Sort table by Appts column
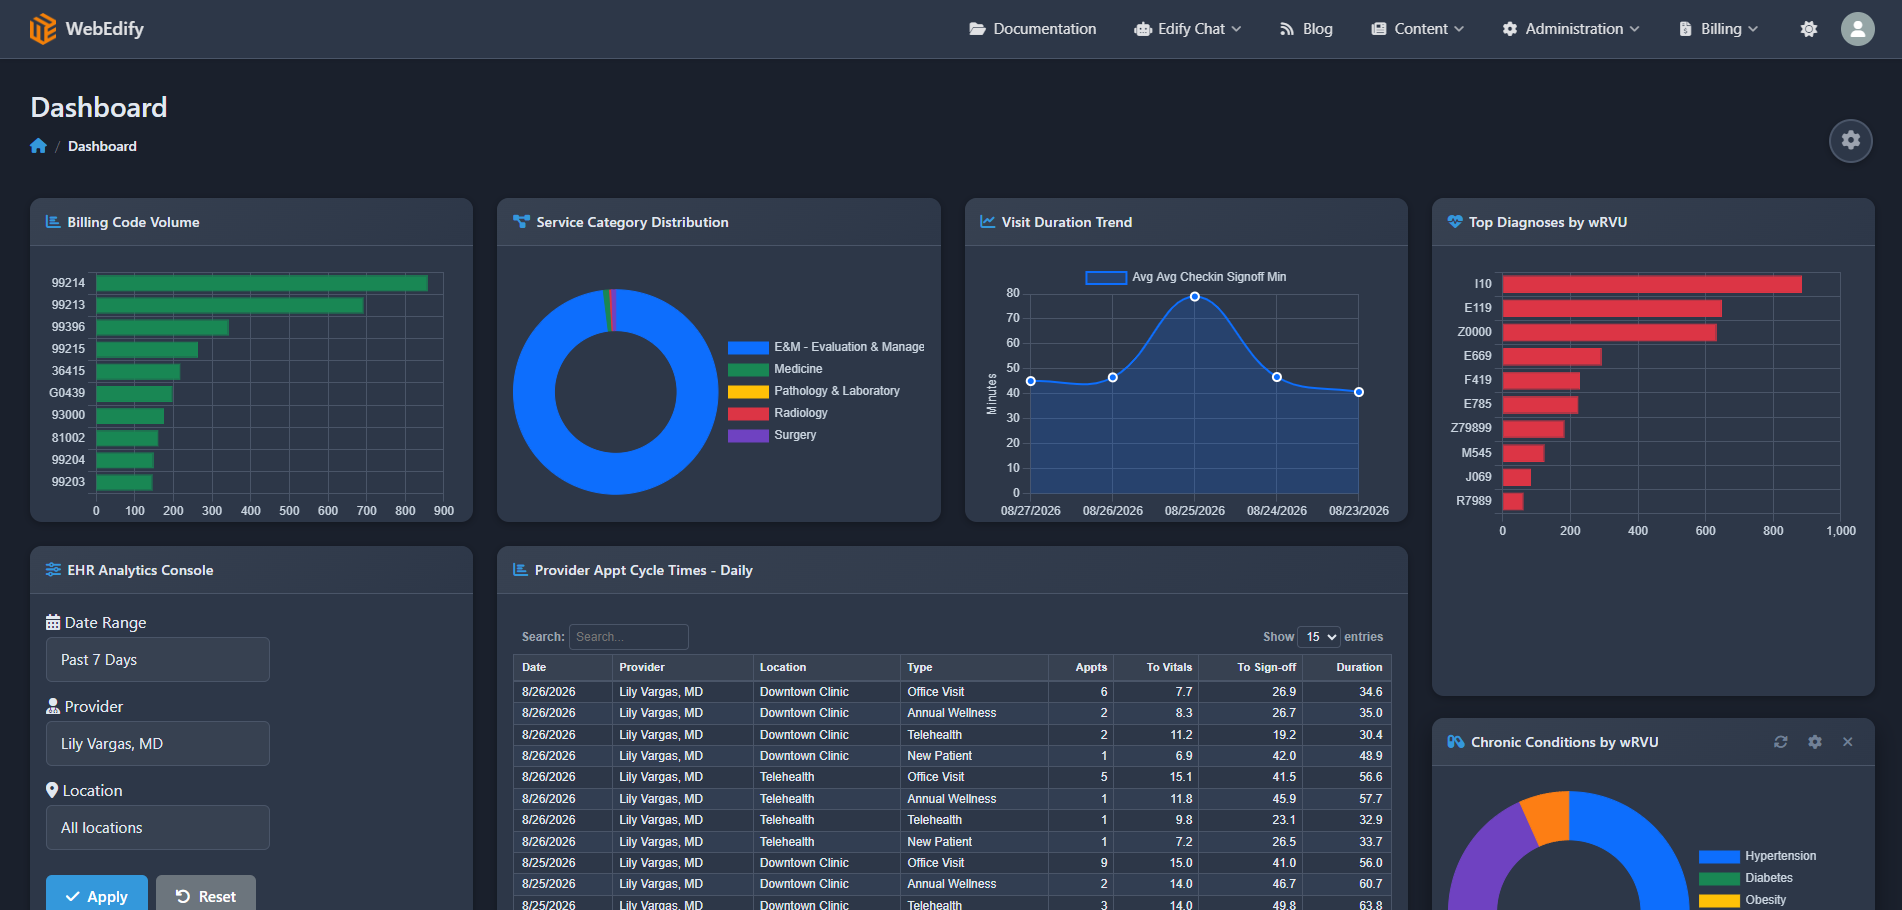Image resolution: width=1902 pixels, height=910 pixels. tap(1081, 667)
